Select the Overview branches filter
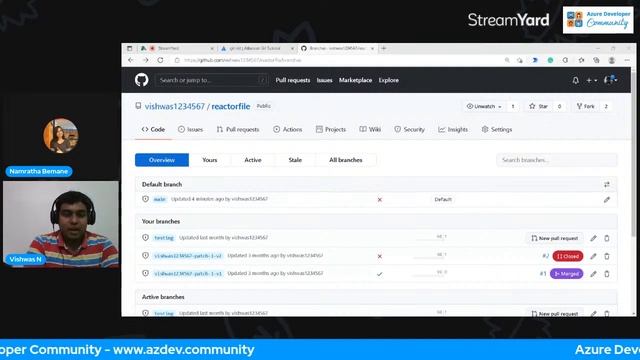The height and width of the screenshot is (360, 640). point(162,160)
